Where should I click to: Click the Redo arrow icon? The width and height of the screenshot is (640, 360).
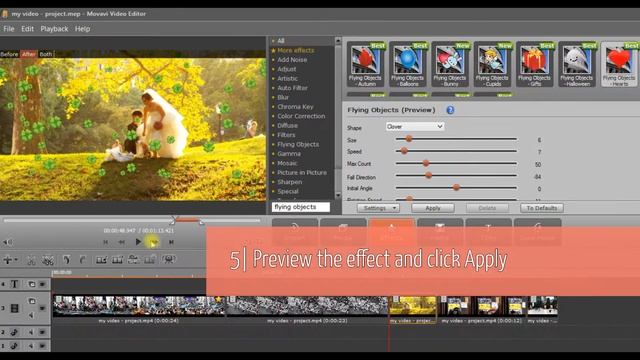pyautogui.click(x=82, y=260)
